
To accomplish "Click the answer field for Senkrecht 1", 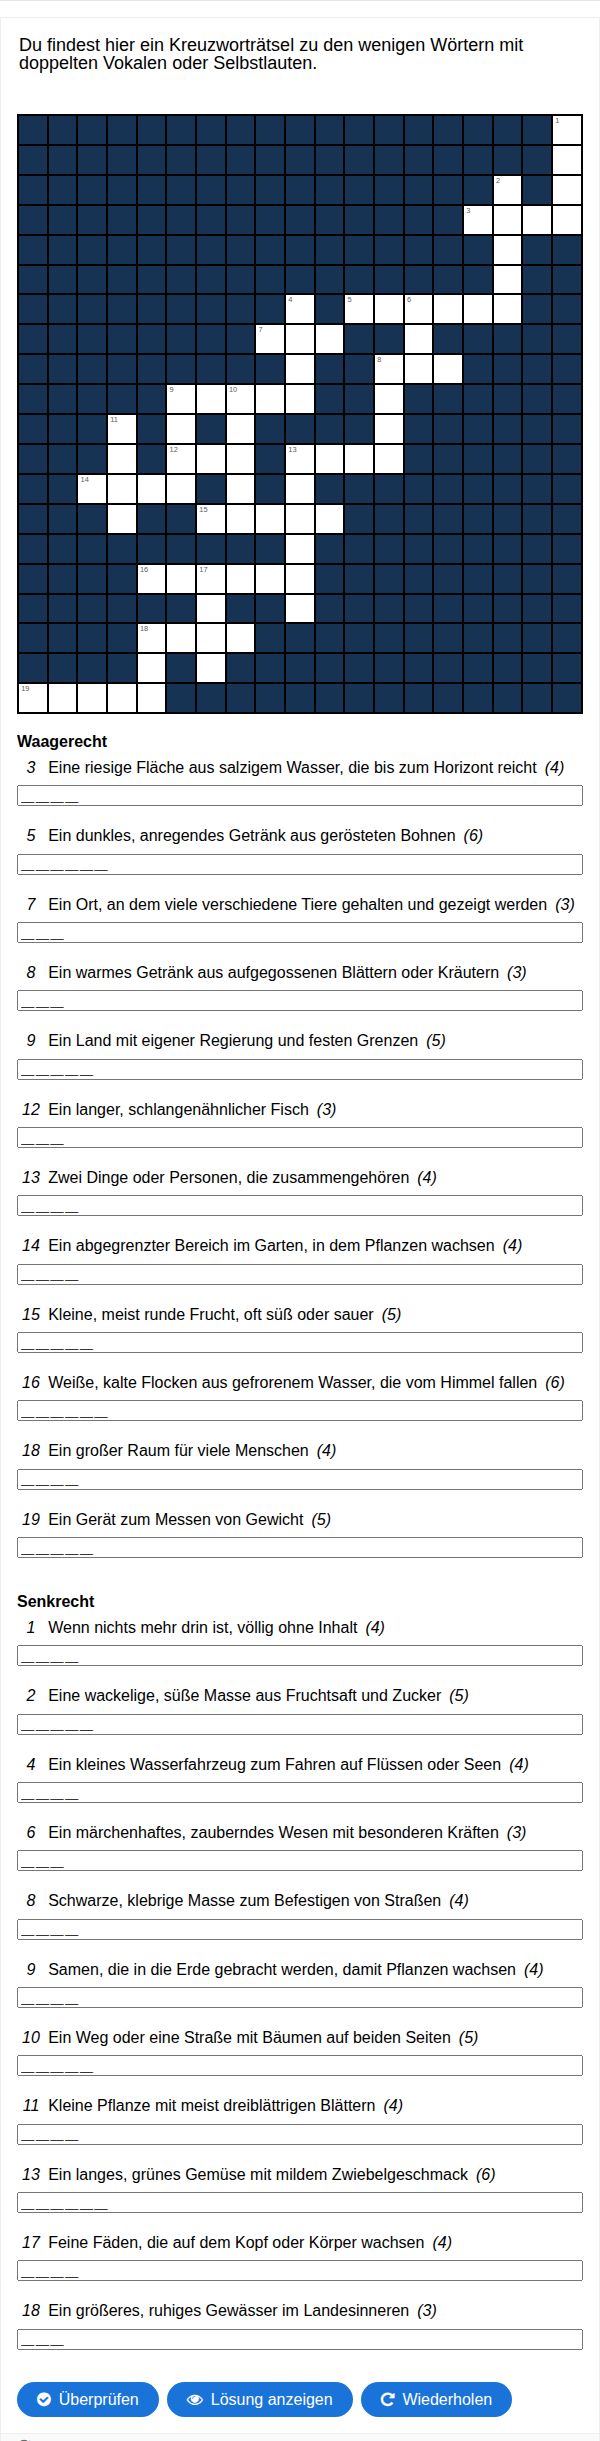I will tap(300, 1656).
